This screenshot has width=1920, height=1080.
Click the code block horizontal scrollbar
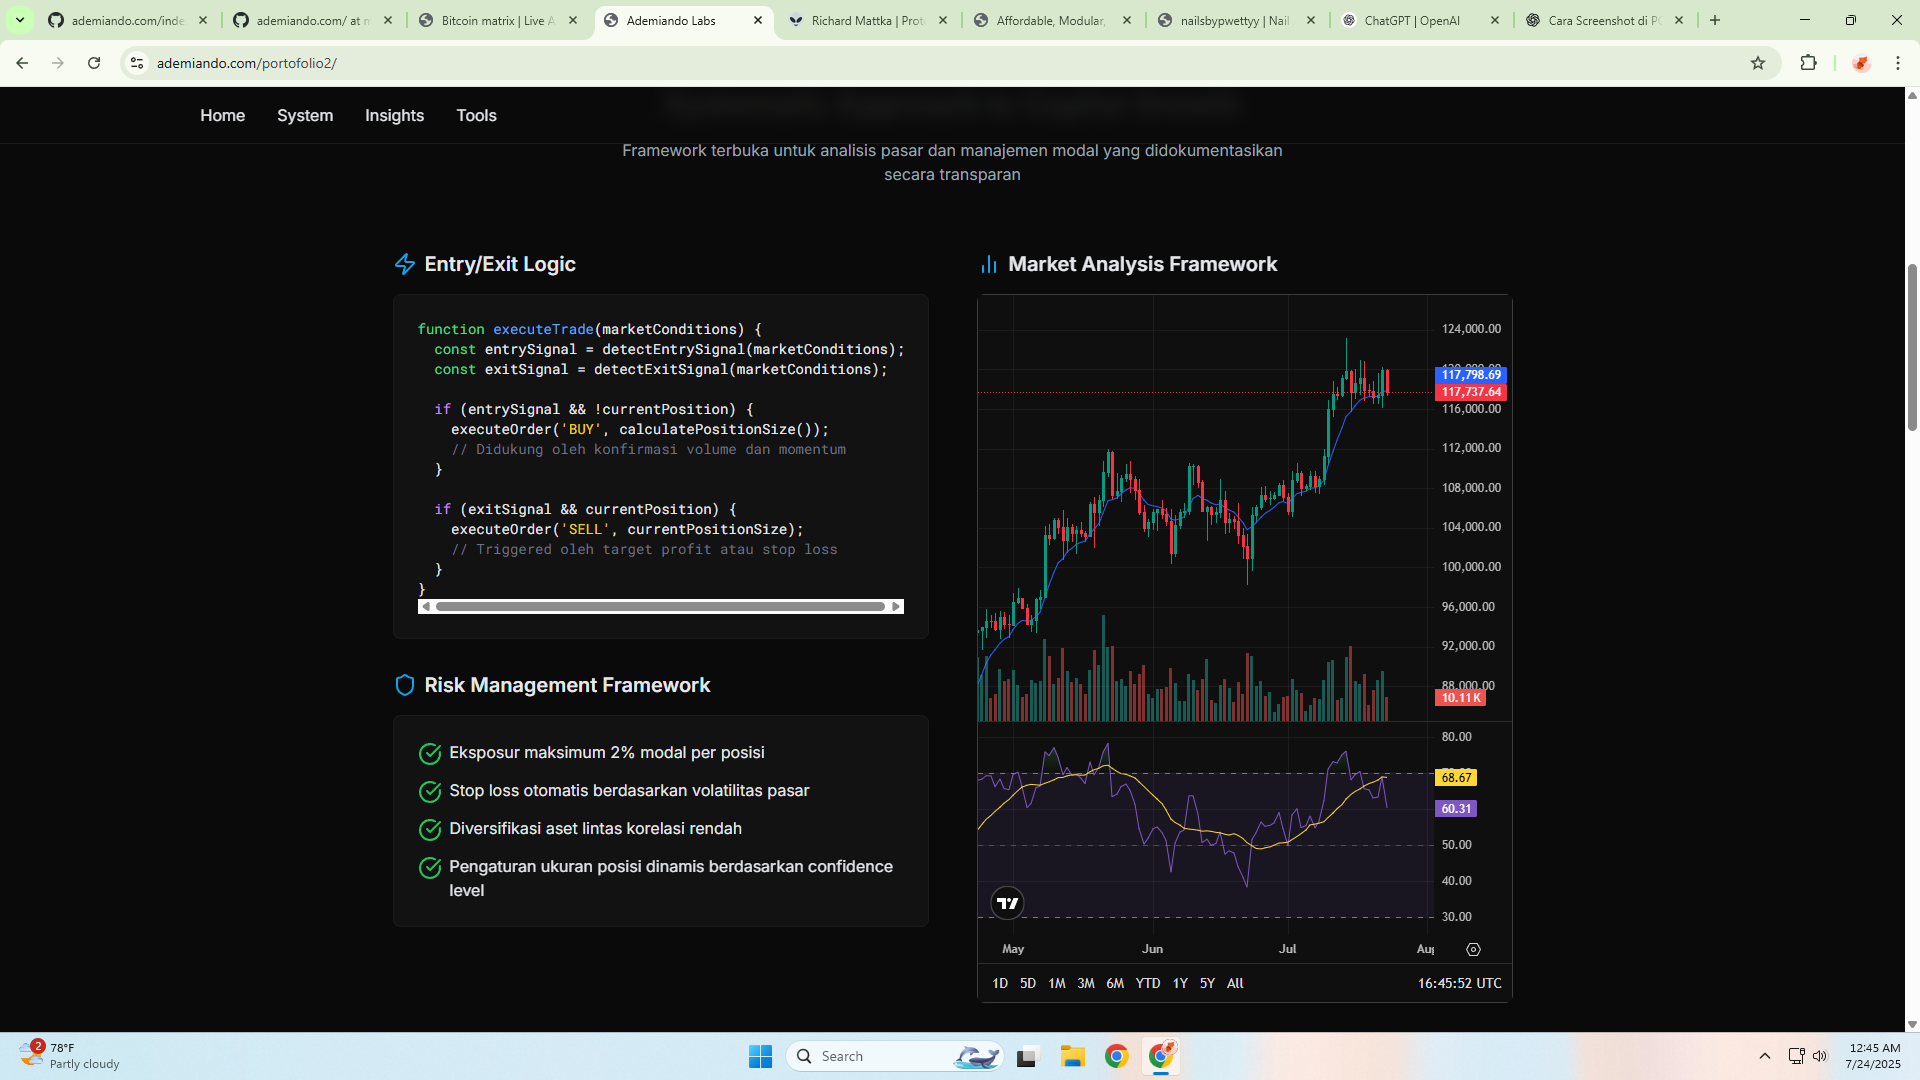[660, 607]
